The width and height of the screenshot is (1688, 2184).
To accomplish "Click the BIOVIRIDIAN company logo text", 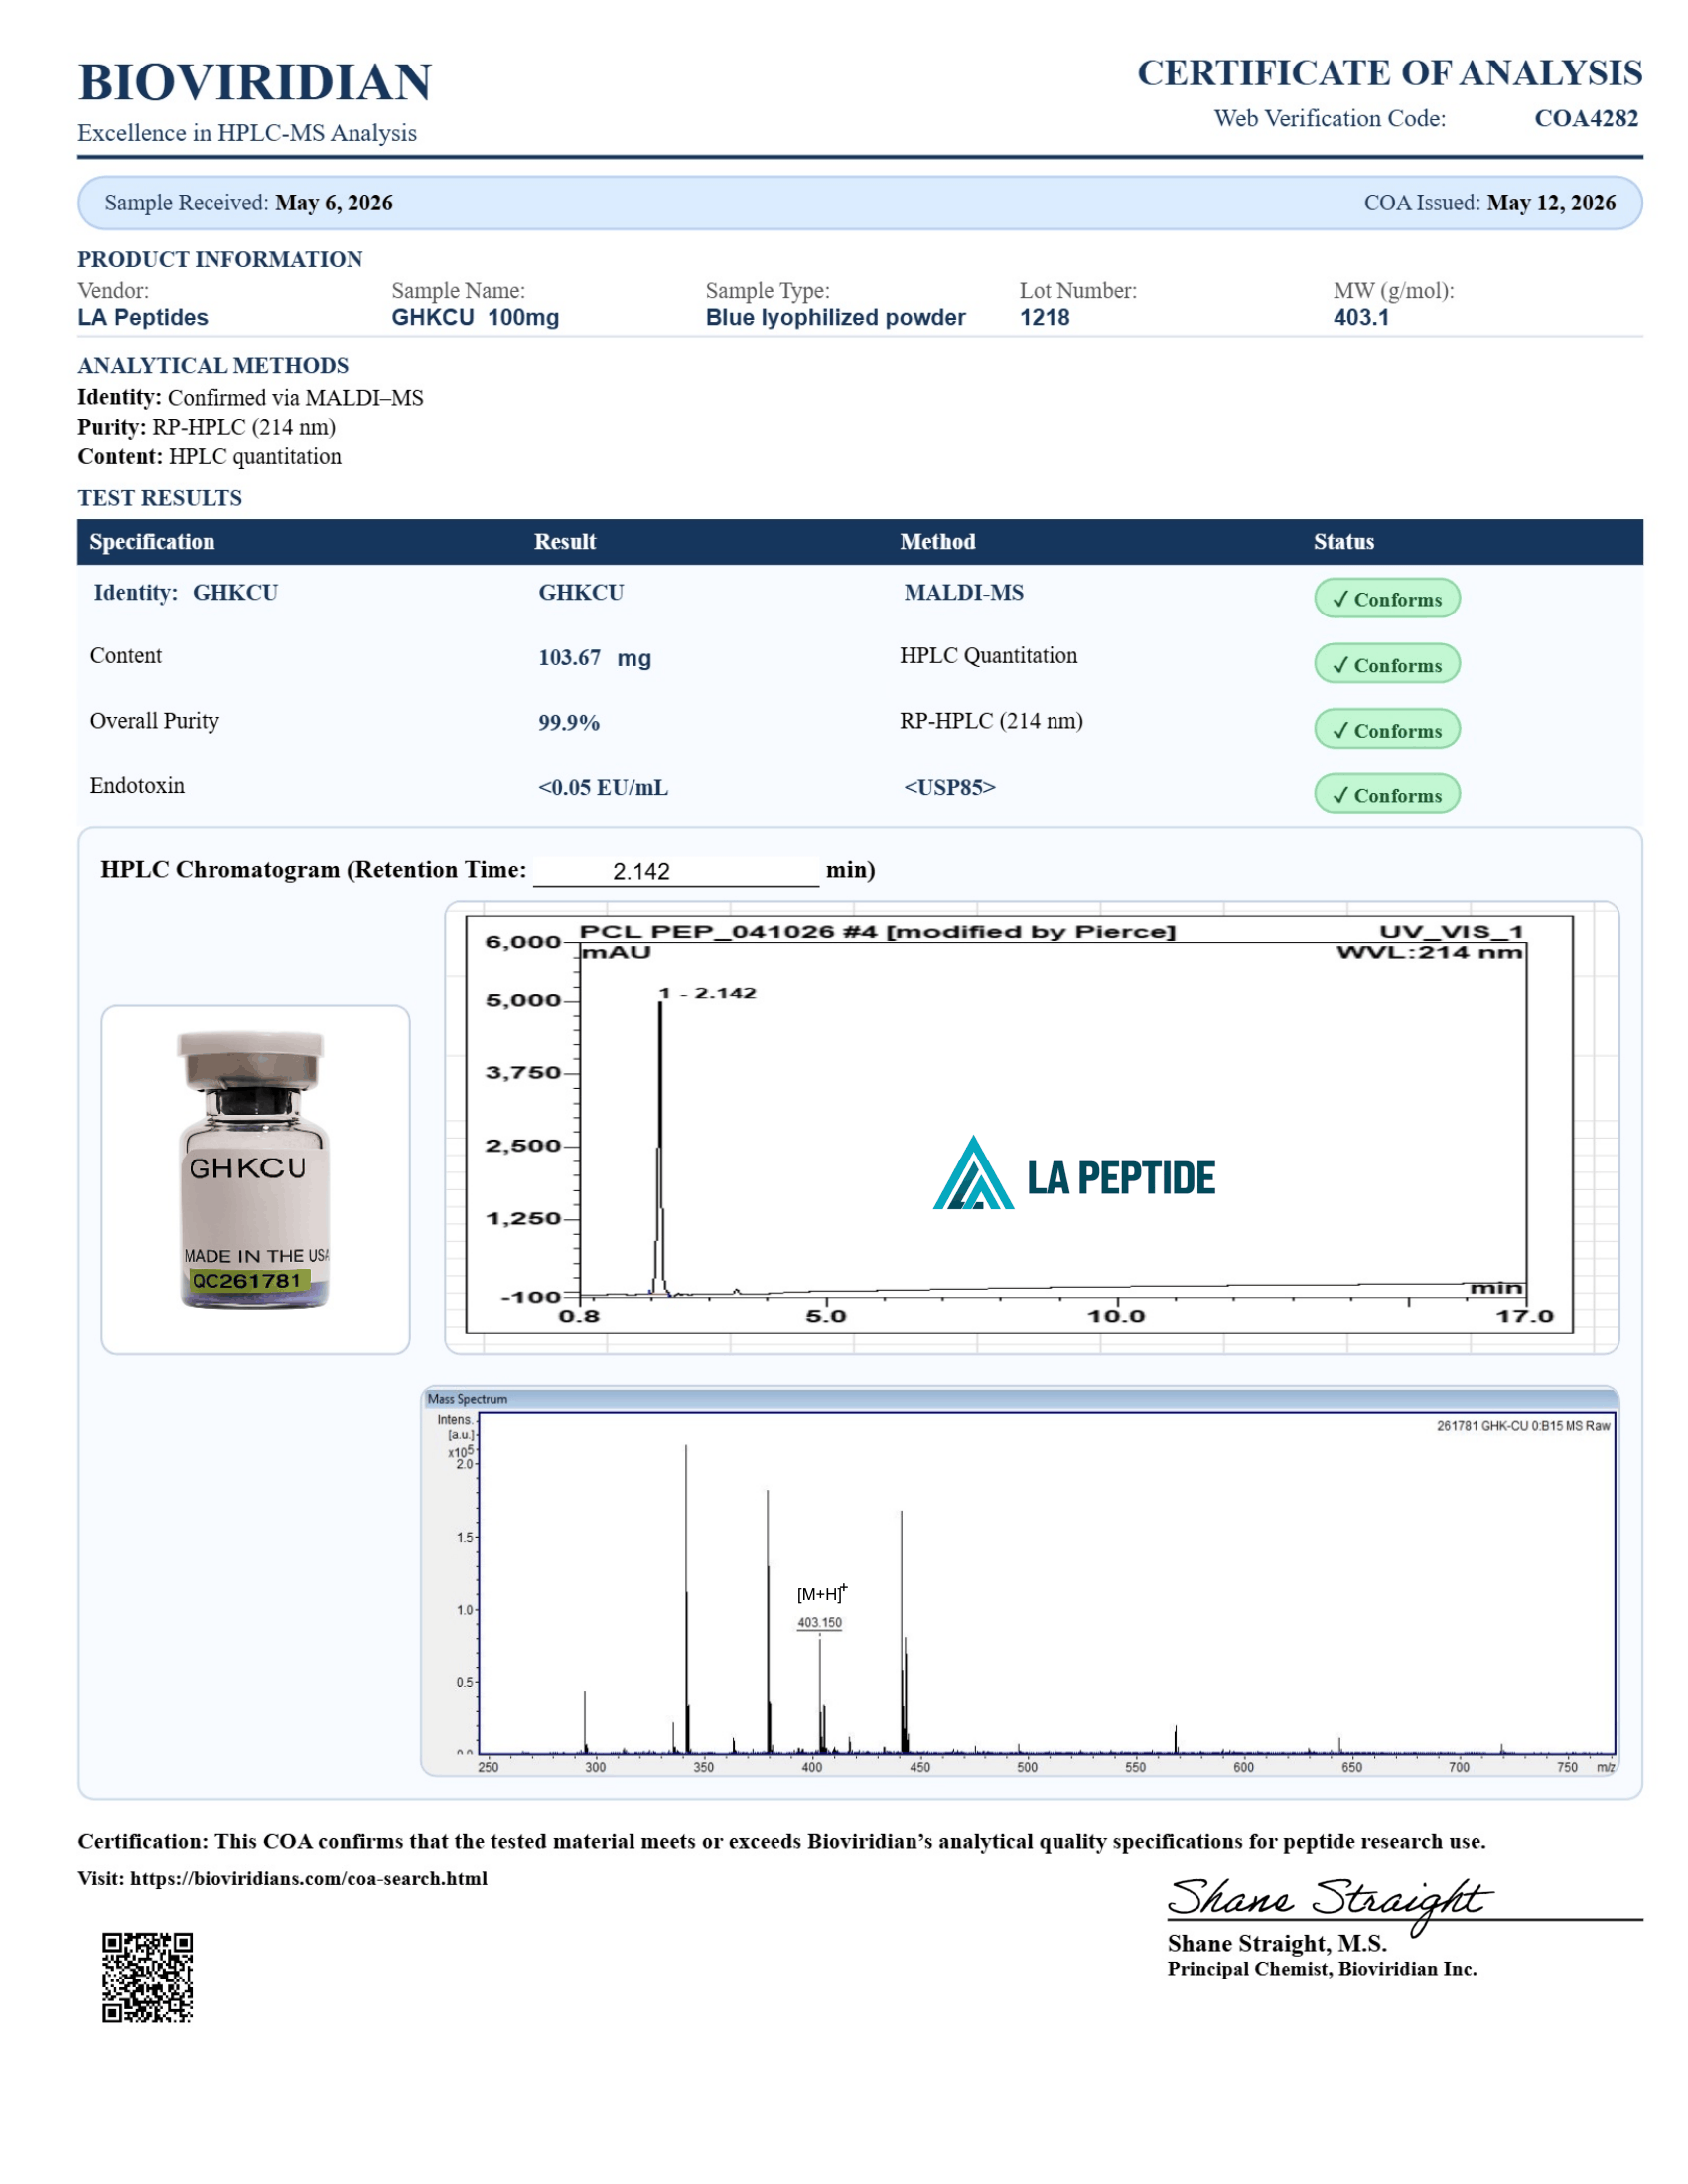I will click(255, 82).
